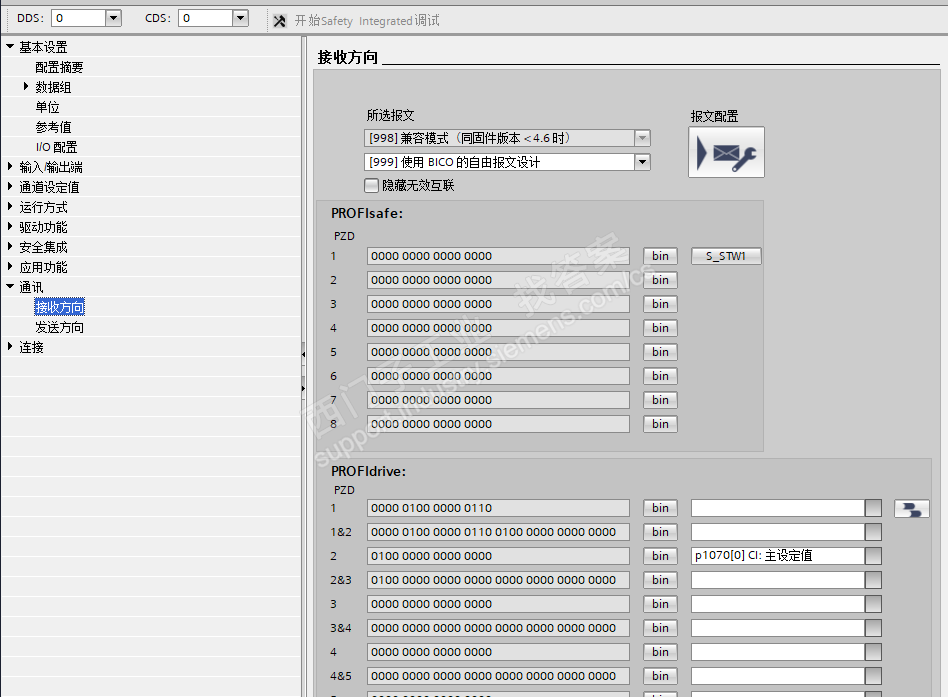Expand the 运行方式 tree node

click(x=10, y=206)
